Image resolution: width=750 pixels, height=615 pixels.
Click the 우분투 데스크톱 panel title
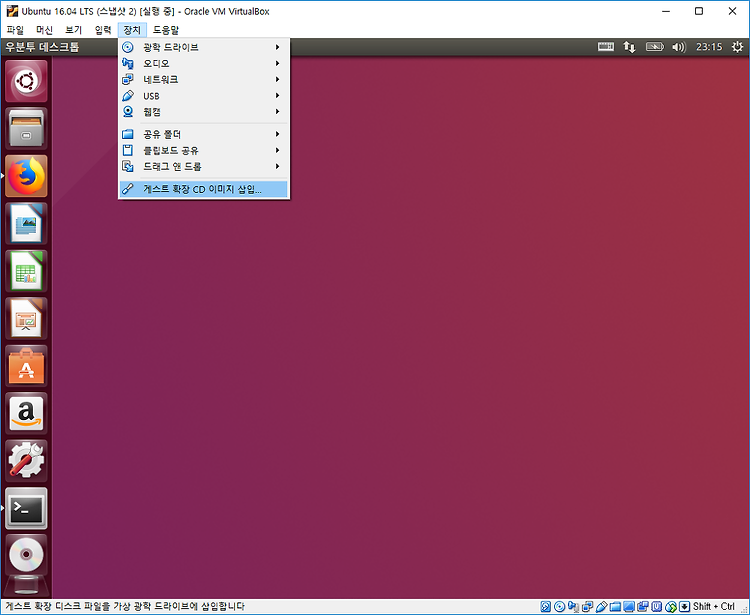[x=42, y=47]
